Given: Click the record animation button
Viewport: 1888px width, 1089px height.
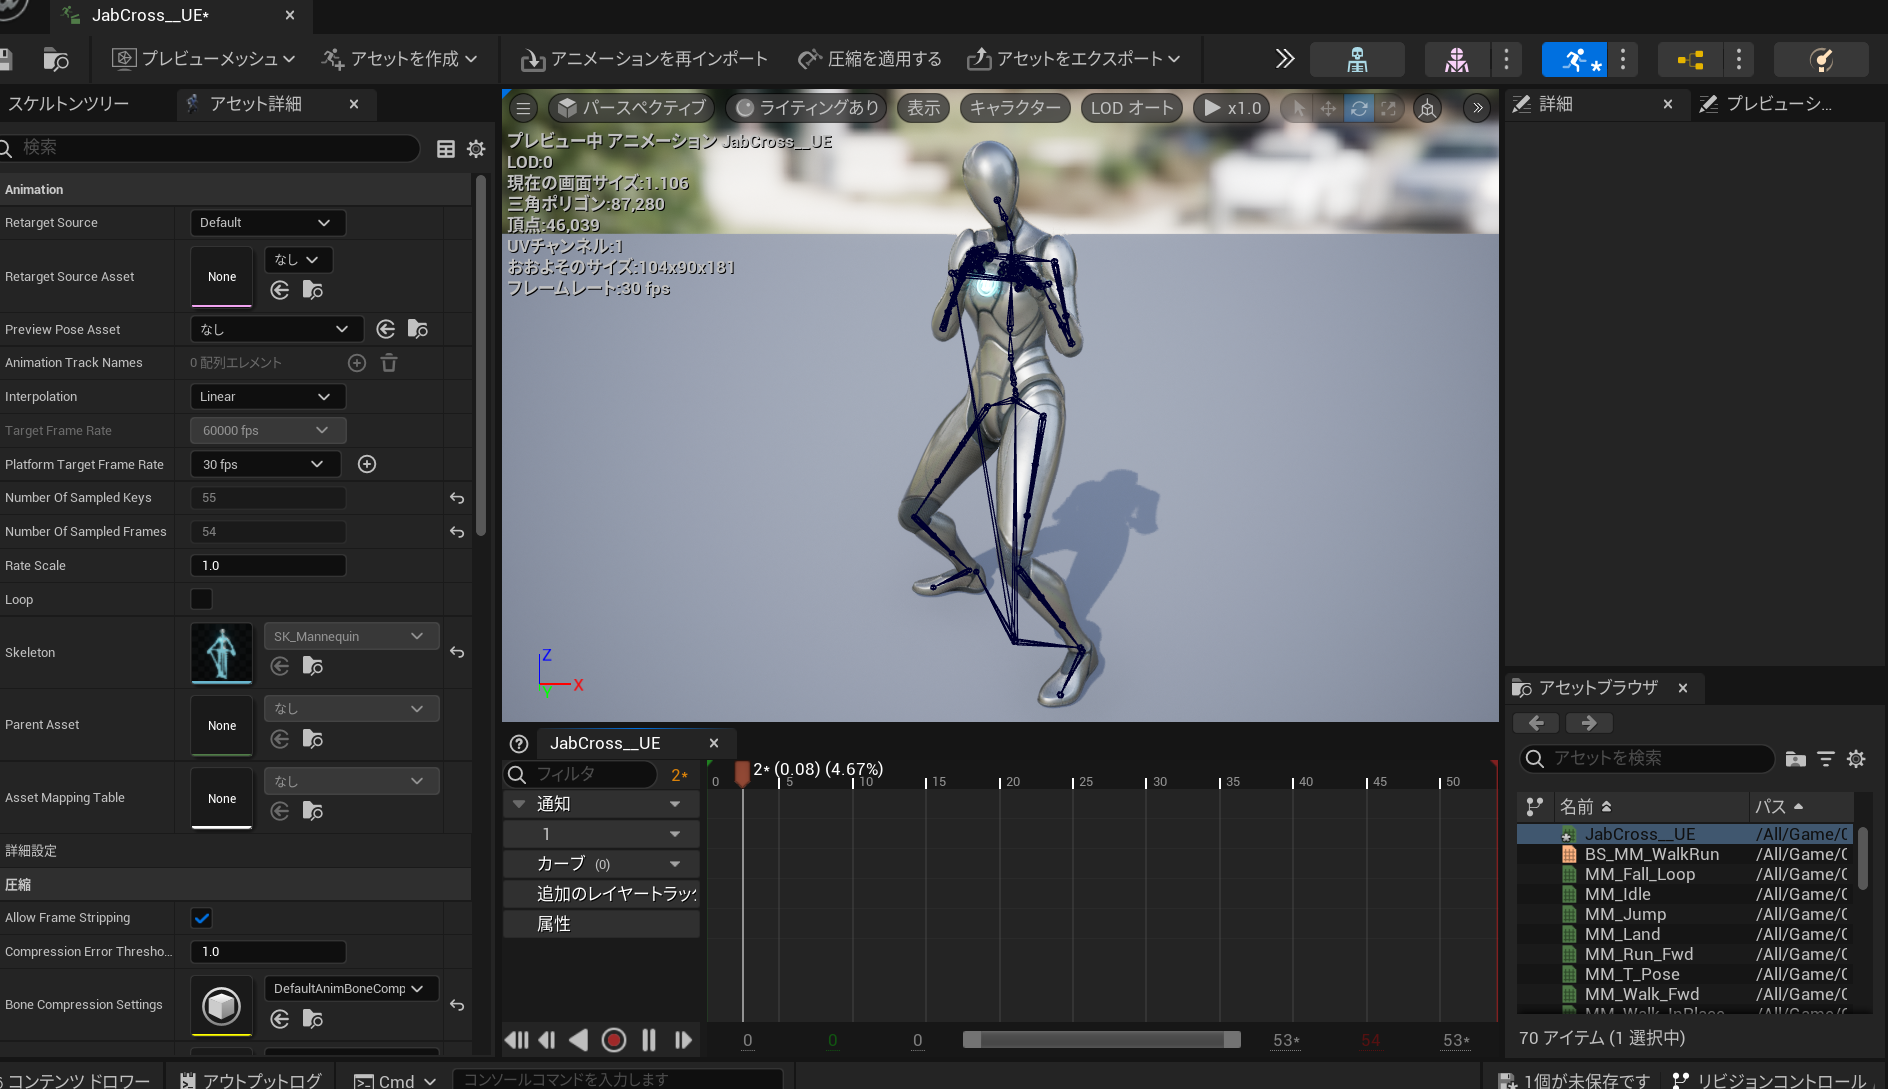Looking at the screenshot, I should pyautogui.click(x=614, y=1040).
